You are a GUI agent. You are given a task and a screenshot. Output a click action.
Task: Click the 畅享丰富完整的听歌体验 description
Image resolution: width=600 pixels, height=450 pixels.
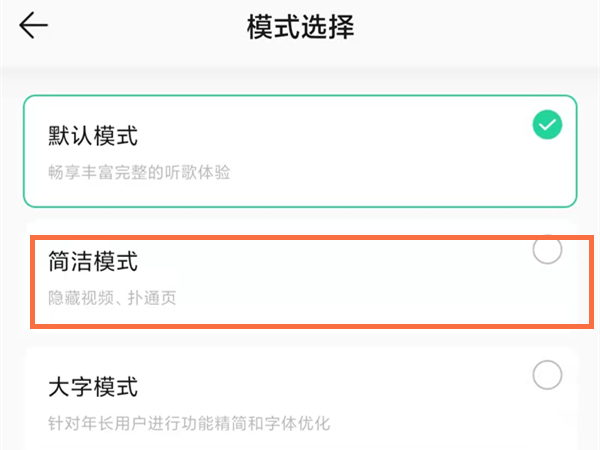pyautogui.click(x=139, y=172)
